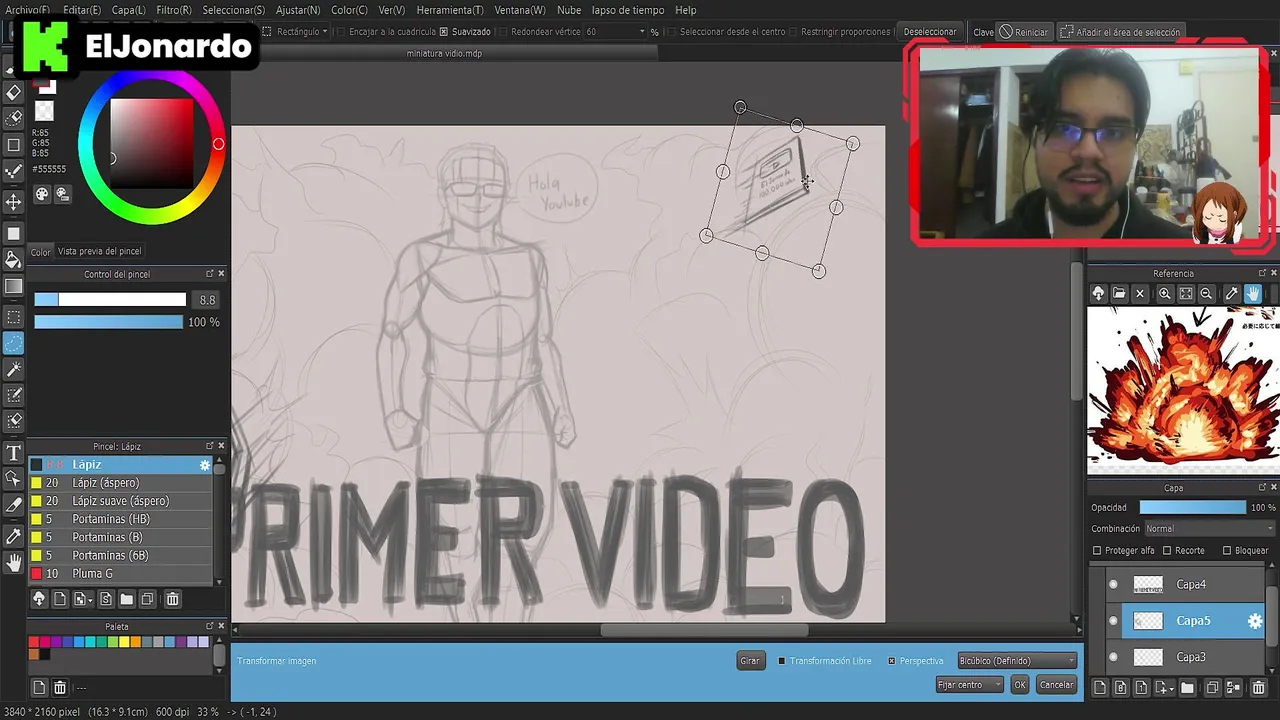Toggle visibility of Capa3 layer
Image resolution: width=1280 pixels, height=720 pixels.
pyautogui.click(x=1113, y=657)
